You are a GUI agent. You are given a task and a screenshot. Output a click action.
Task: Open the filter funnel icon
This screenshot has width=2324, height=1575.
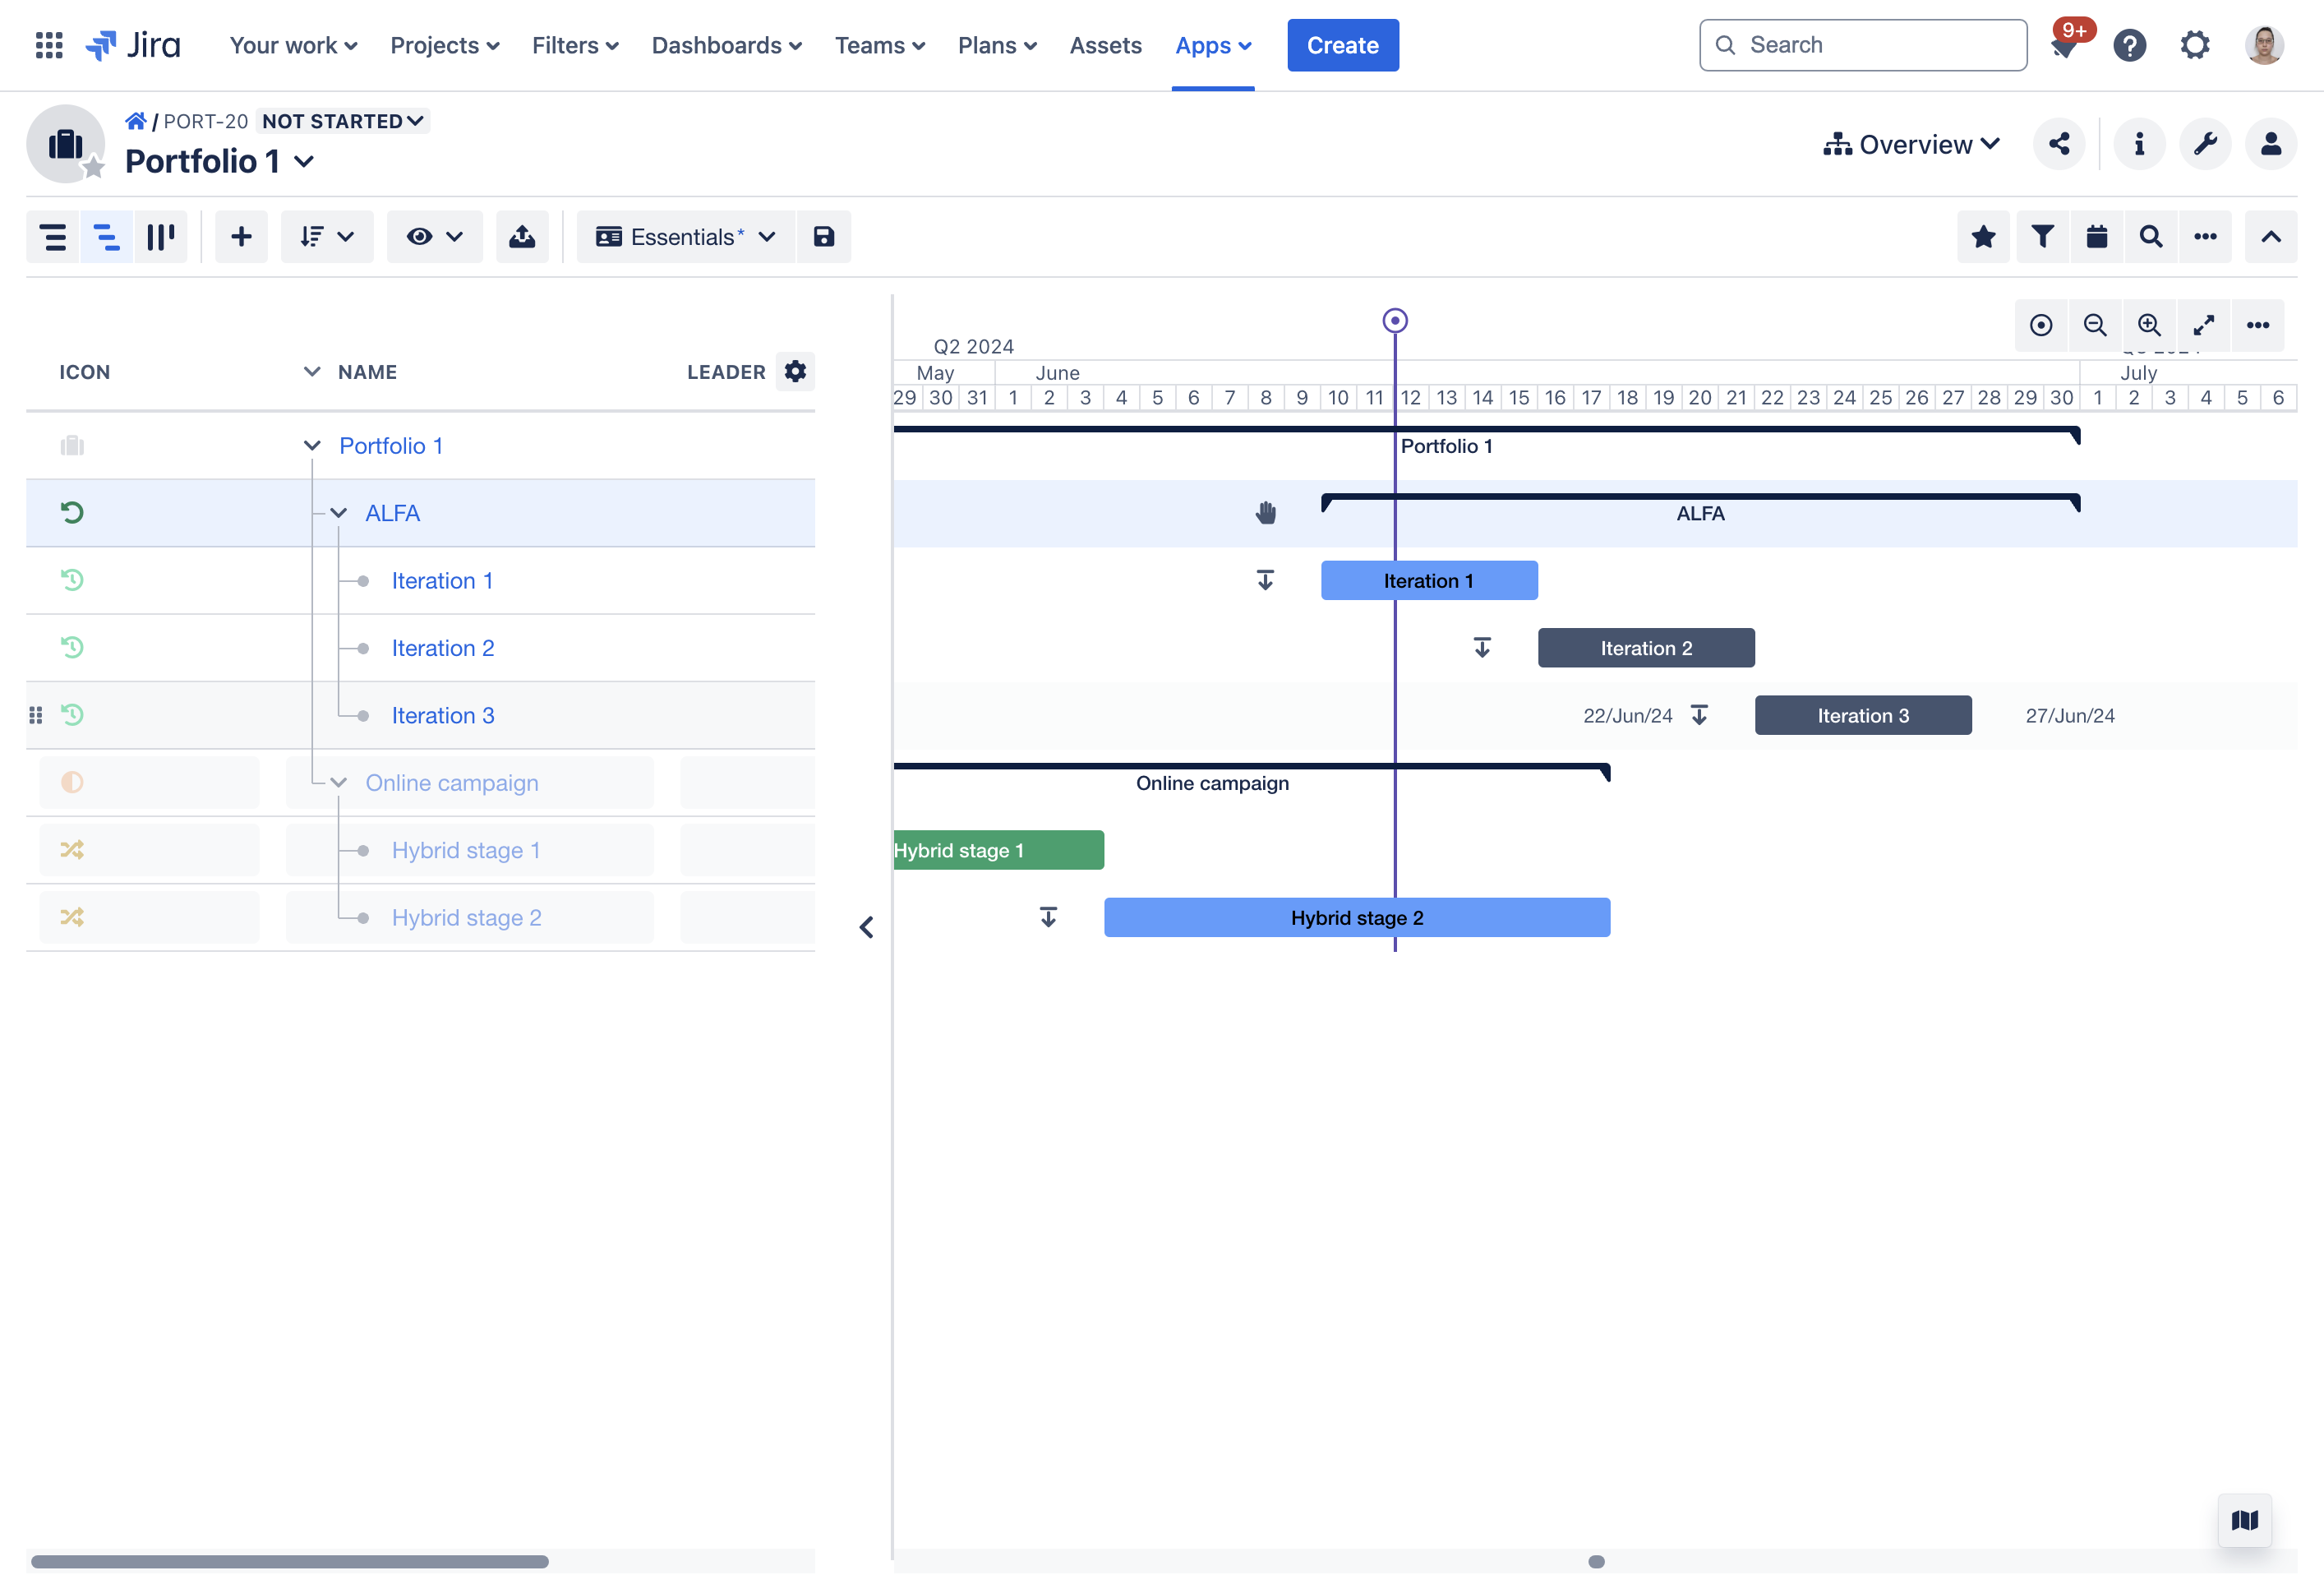2042,237
